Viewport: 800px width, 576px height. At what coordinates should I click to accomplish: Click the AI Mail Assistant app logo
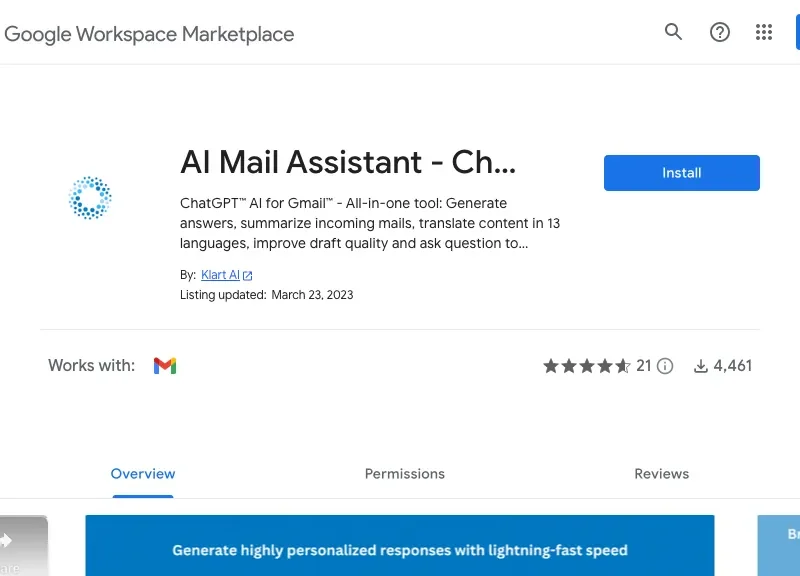pyautogui.click(x=90, y=197)
